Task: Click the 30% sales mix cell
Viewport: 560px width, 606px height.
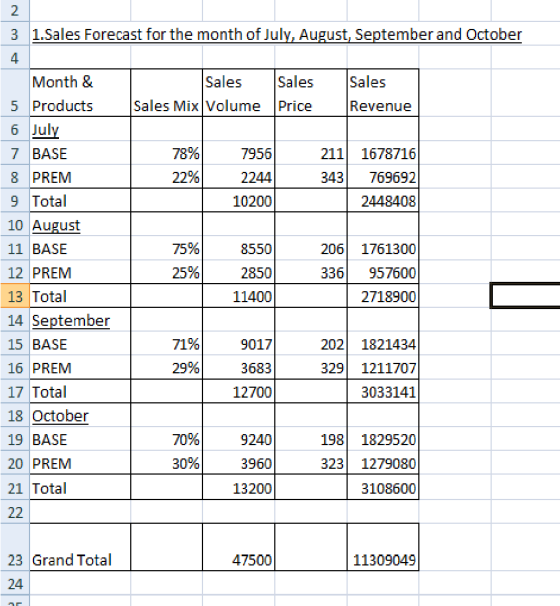Action: coord(167,463)
